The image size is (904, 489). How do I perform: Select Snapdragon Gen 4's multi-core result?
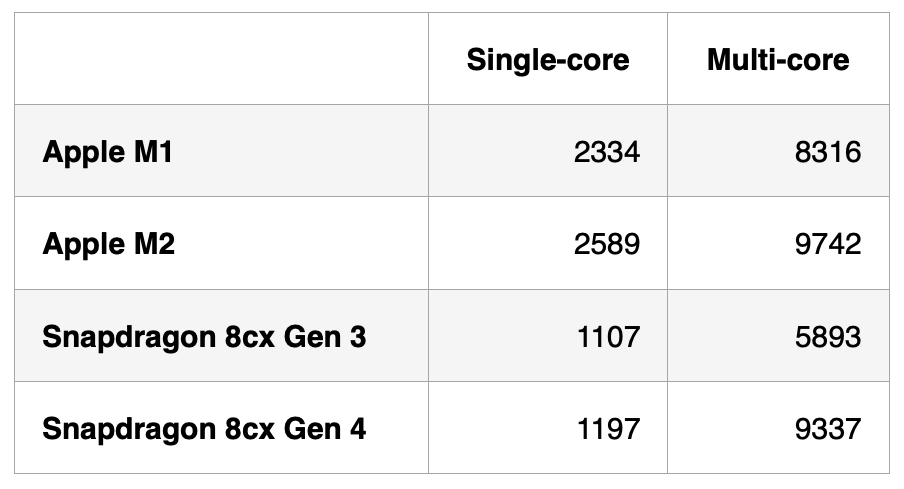tap(828, 429)
